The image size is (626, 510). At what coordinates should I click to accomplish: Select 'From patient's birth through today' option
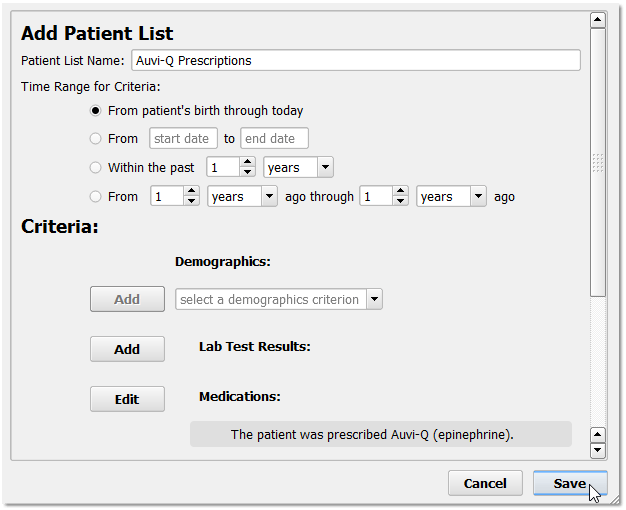[96, 111]
